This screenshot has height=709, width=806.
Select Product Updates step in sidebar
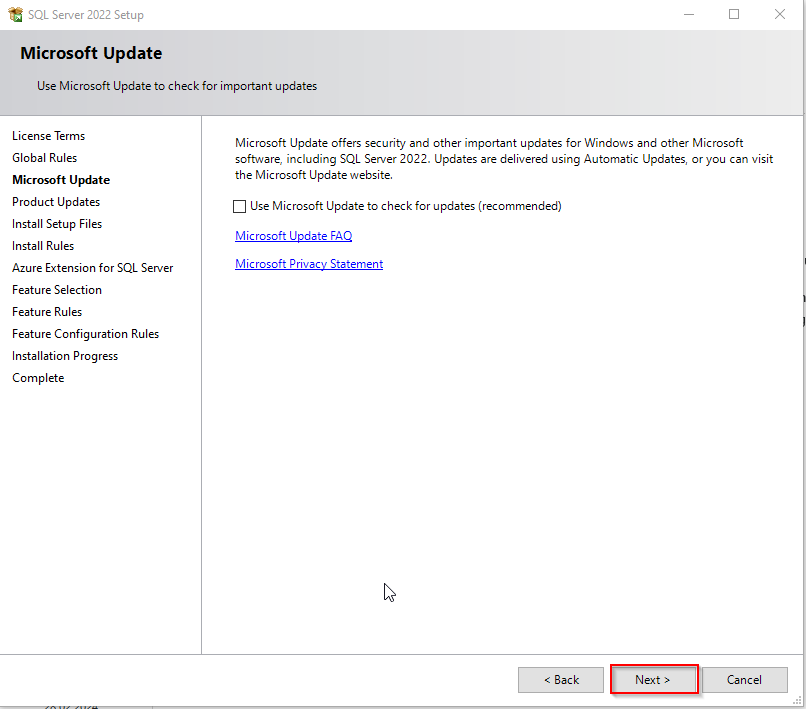click(x=56, y=202)
